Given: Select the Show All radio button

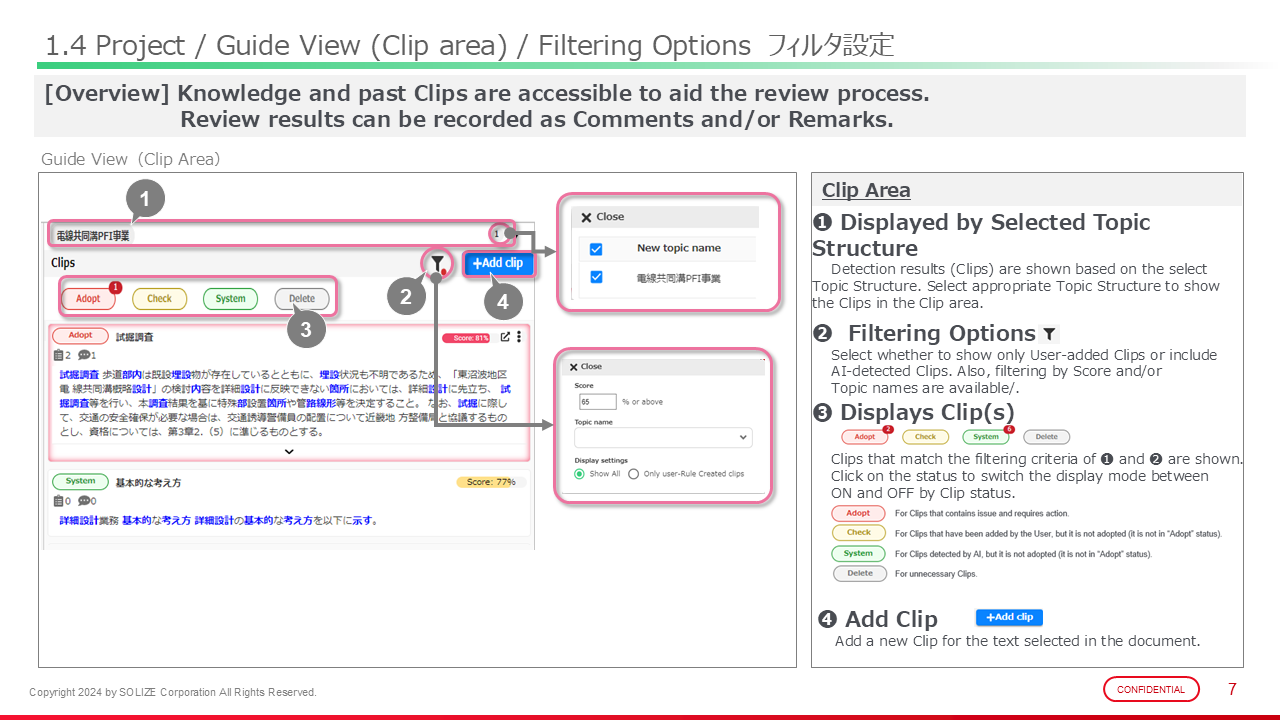Looking at the screenshot, I should click(x=580, y=474).
